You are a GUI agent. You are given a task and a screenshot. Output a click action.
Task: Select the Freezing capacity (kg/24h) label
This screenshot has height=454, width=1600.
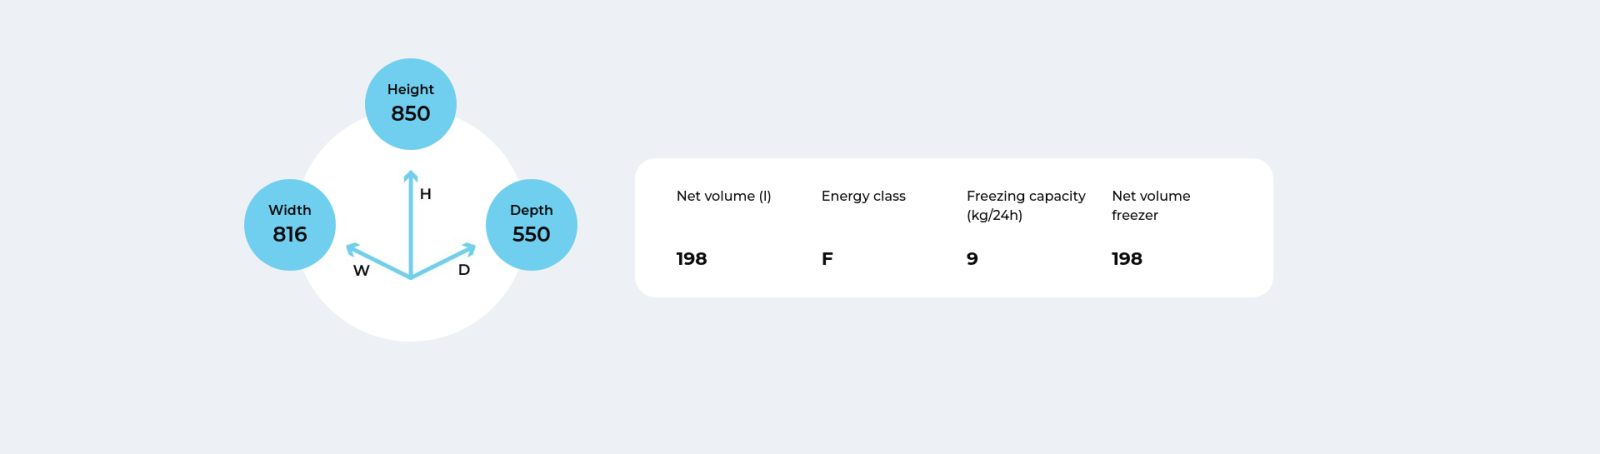pos(1025,205)
